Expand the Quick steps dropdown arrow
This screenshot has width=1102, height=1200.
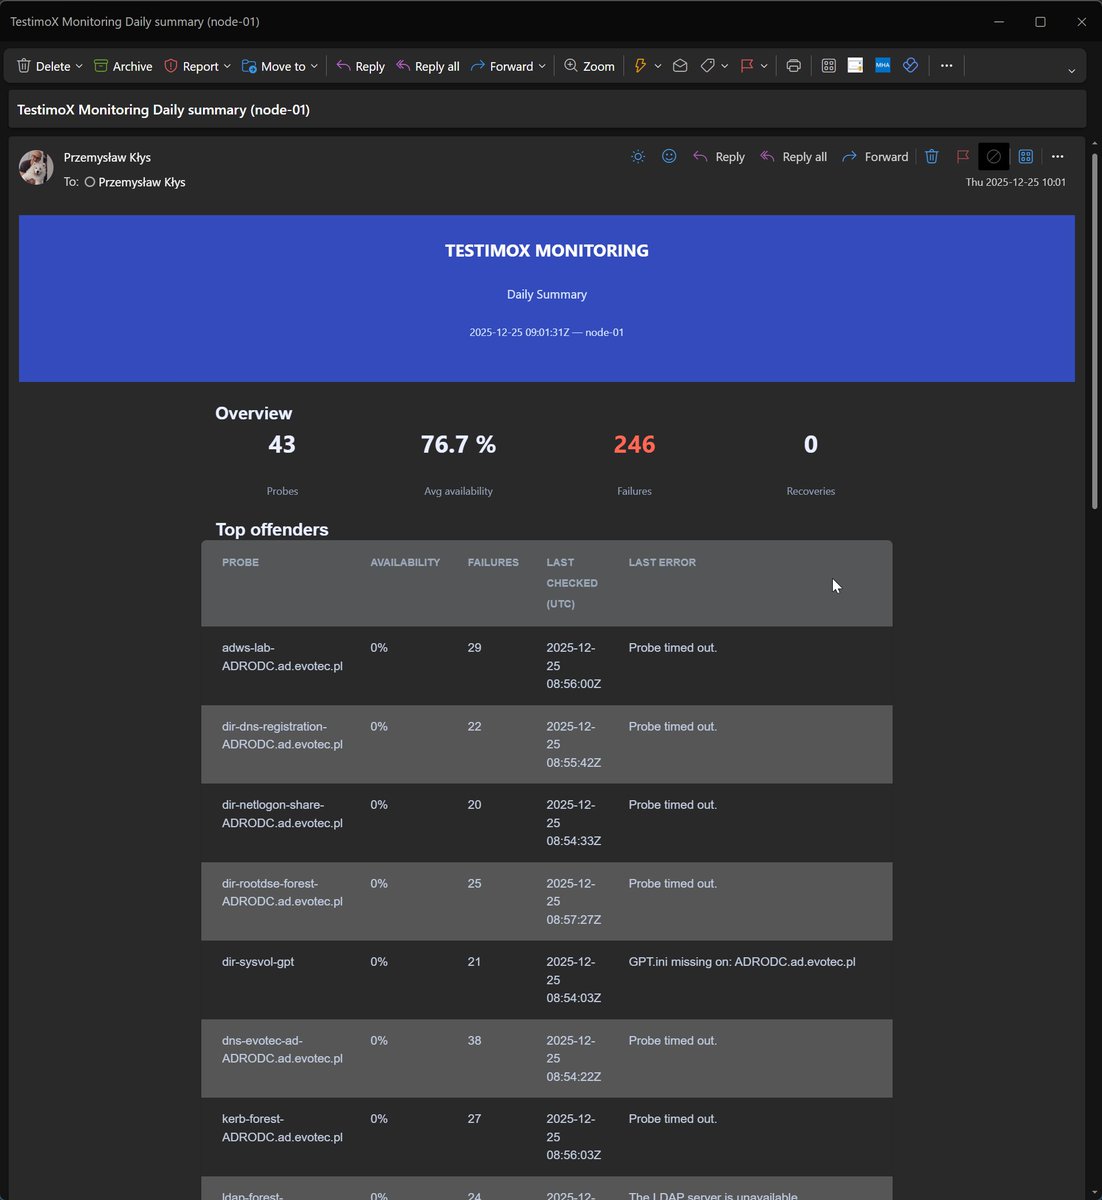coord(657,66)
